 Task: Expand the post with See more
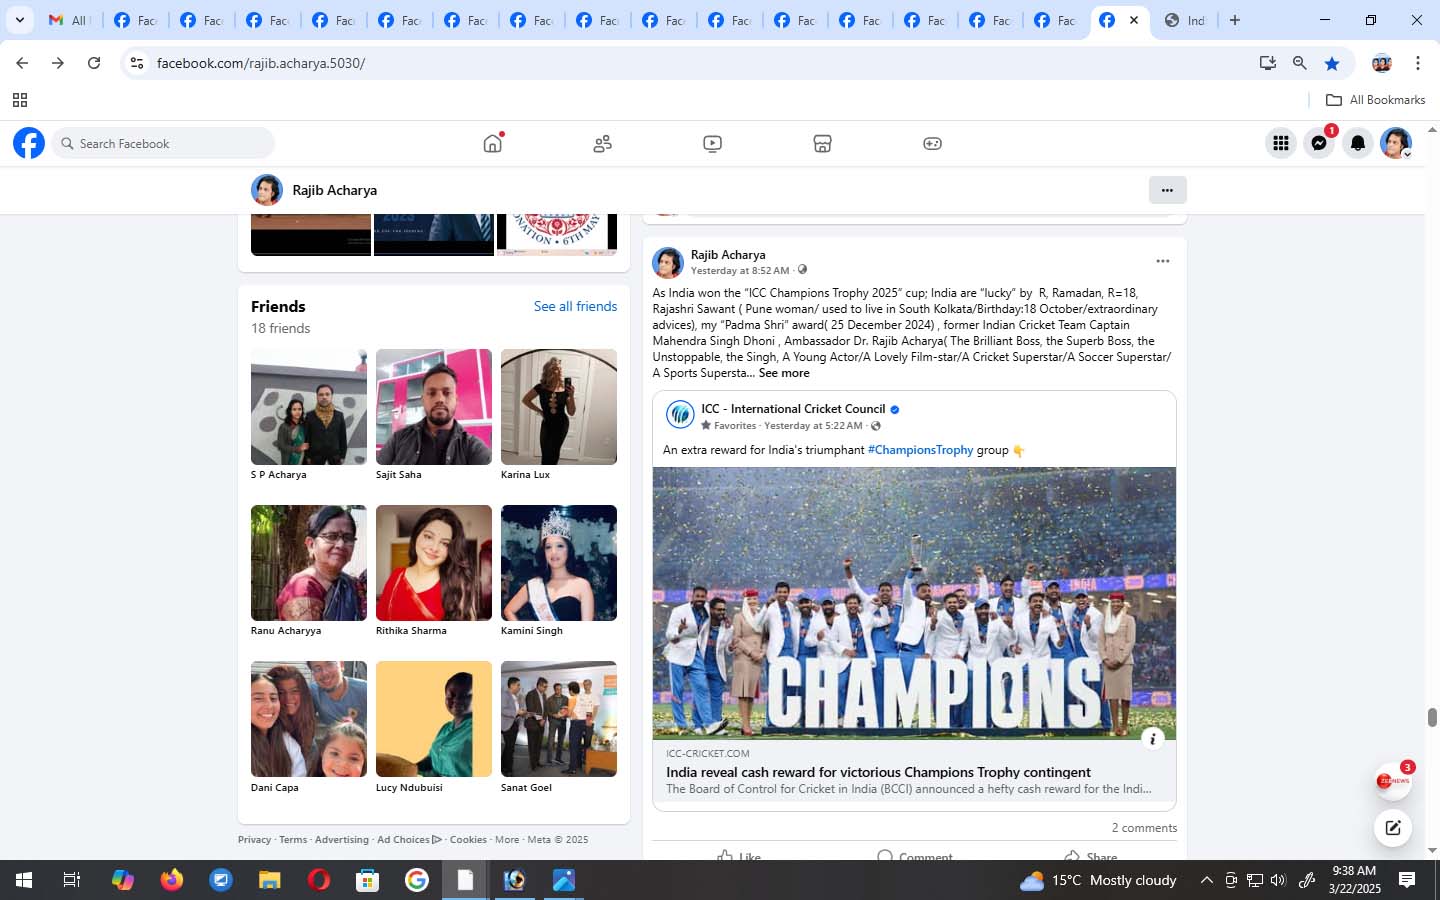coord(784,373)
